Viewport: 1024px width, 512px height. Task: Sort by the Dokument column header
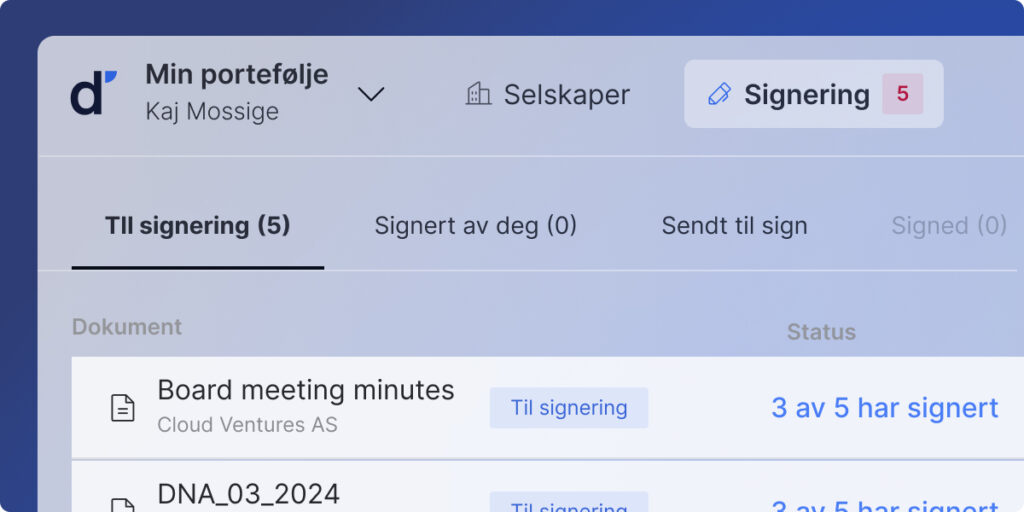(127, 327)
